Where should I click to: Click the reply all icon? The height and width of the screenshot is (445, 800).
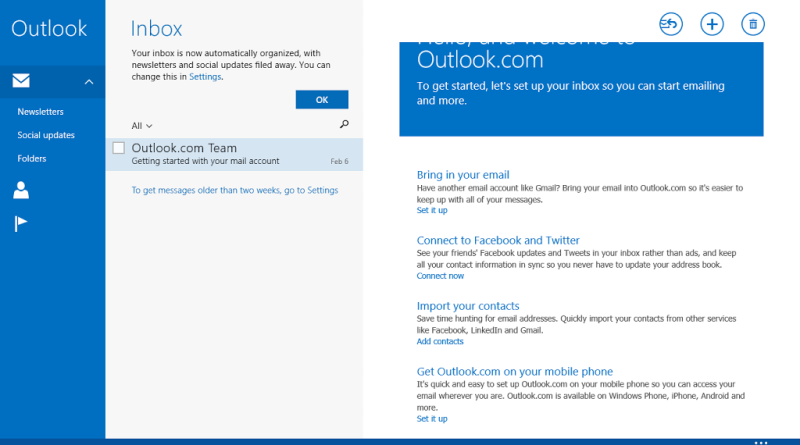point(670,24)
